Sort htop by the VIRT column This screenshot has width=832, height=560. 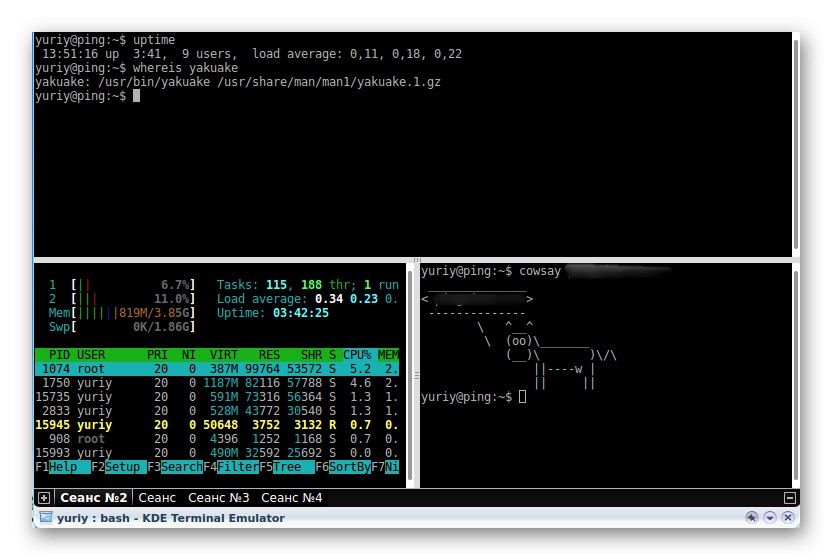[223, 355]
